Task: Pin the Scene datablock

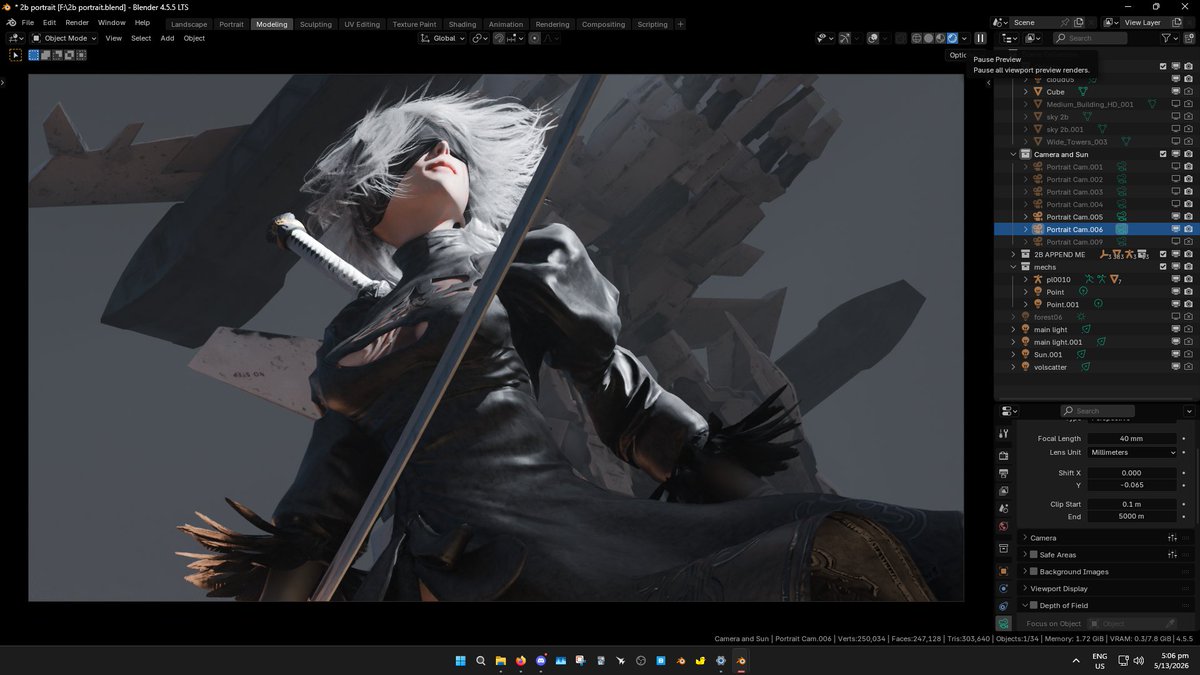Action: [x=1065, y=22]
